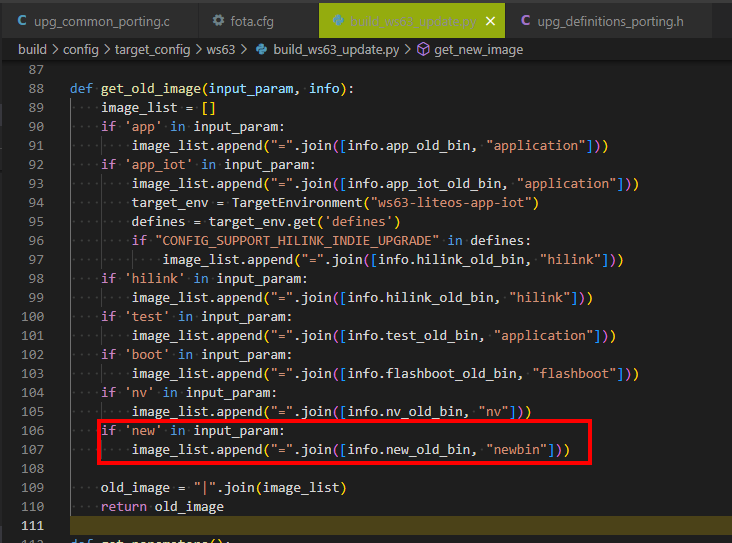Image resolution: width=732 pixels, height=543 pixels.
Task: Click line number 111 in the gutter
Action: click(32, 526)
